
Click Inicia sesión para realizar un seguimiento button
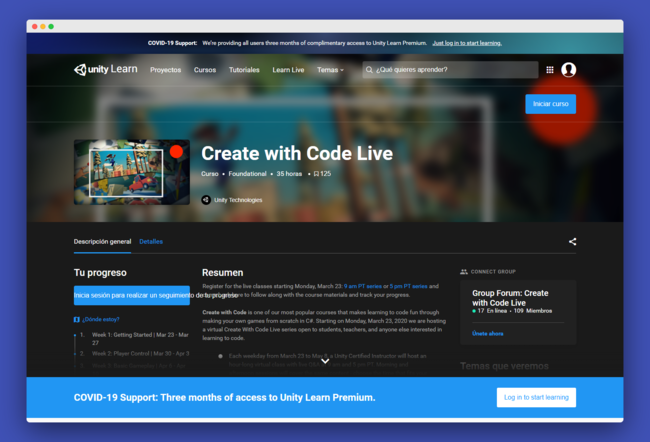click(x=132, y=295)
